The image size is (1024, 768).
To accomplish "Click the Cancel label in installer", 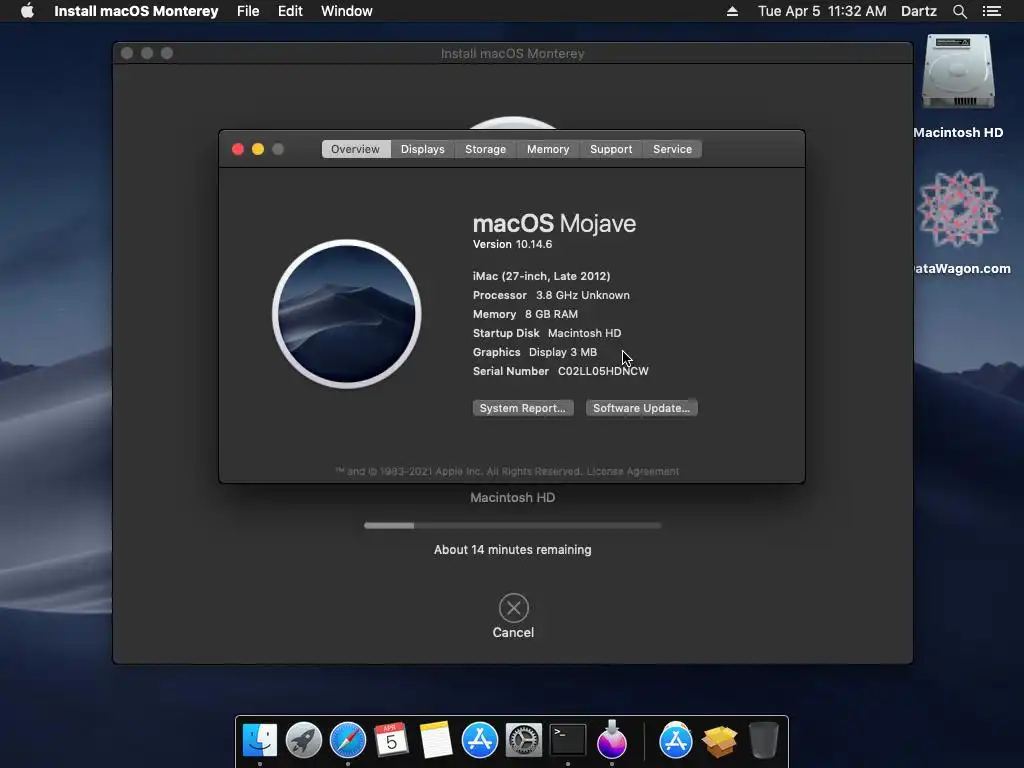I will tap(513, 633).
